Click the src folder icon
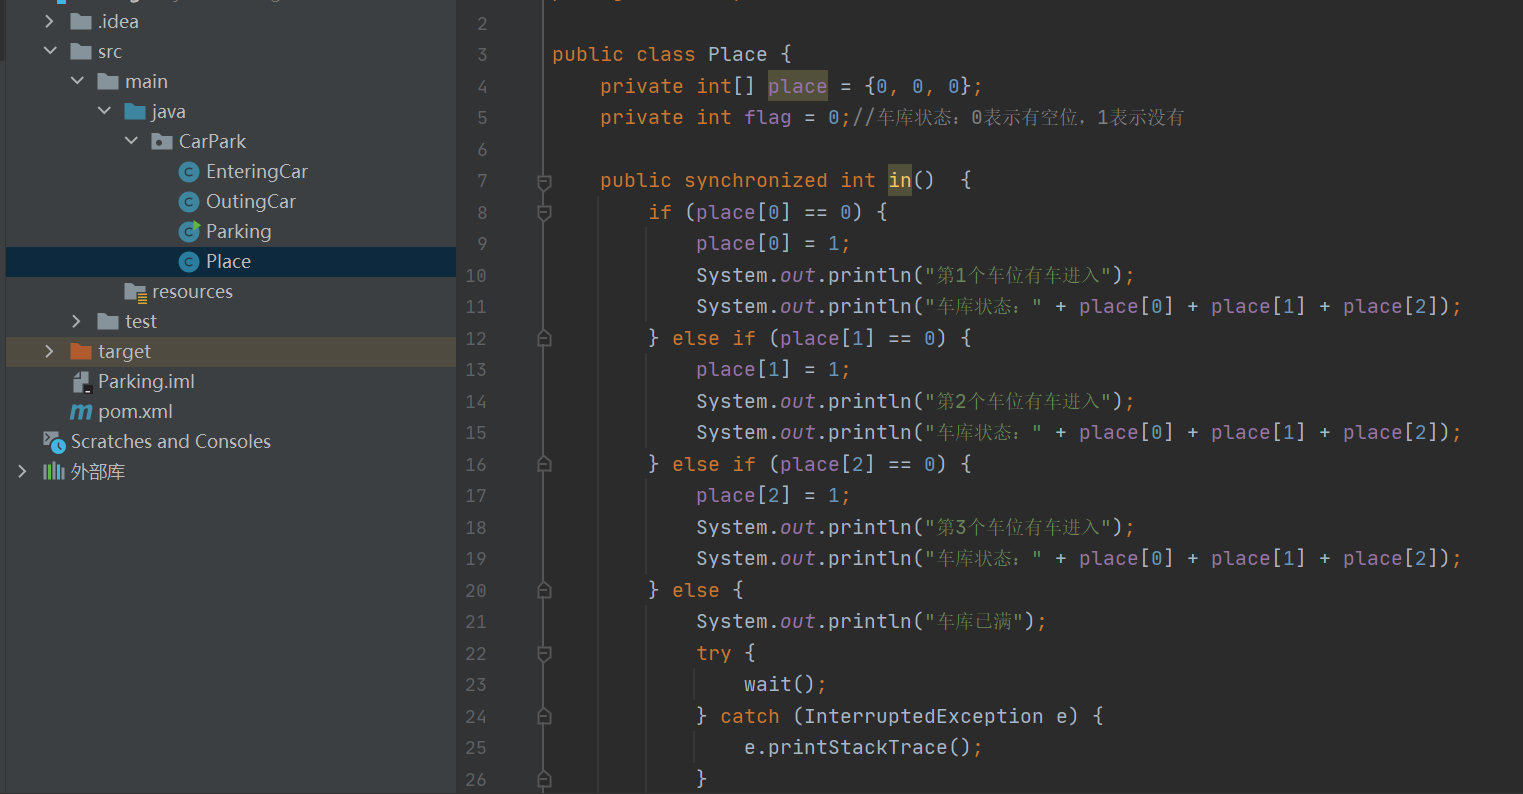The image size is (1523, 794). (81, 51)
